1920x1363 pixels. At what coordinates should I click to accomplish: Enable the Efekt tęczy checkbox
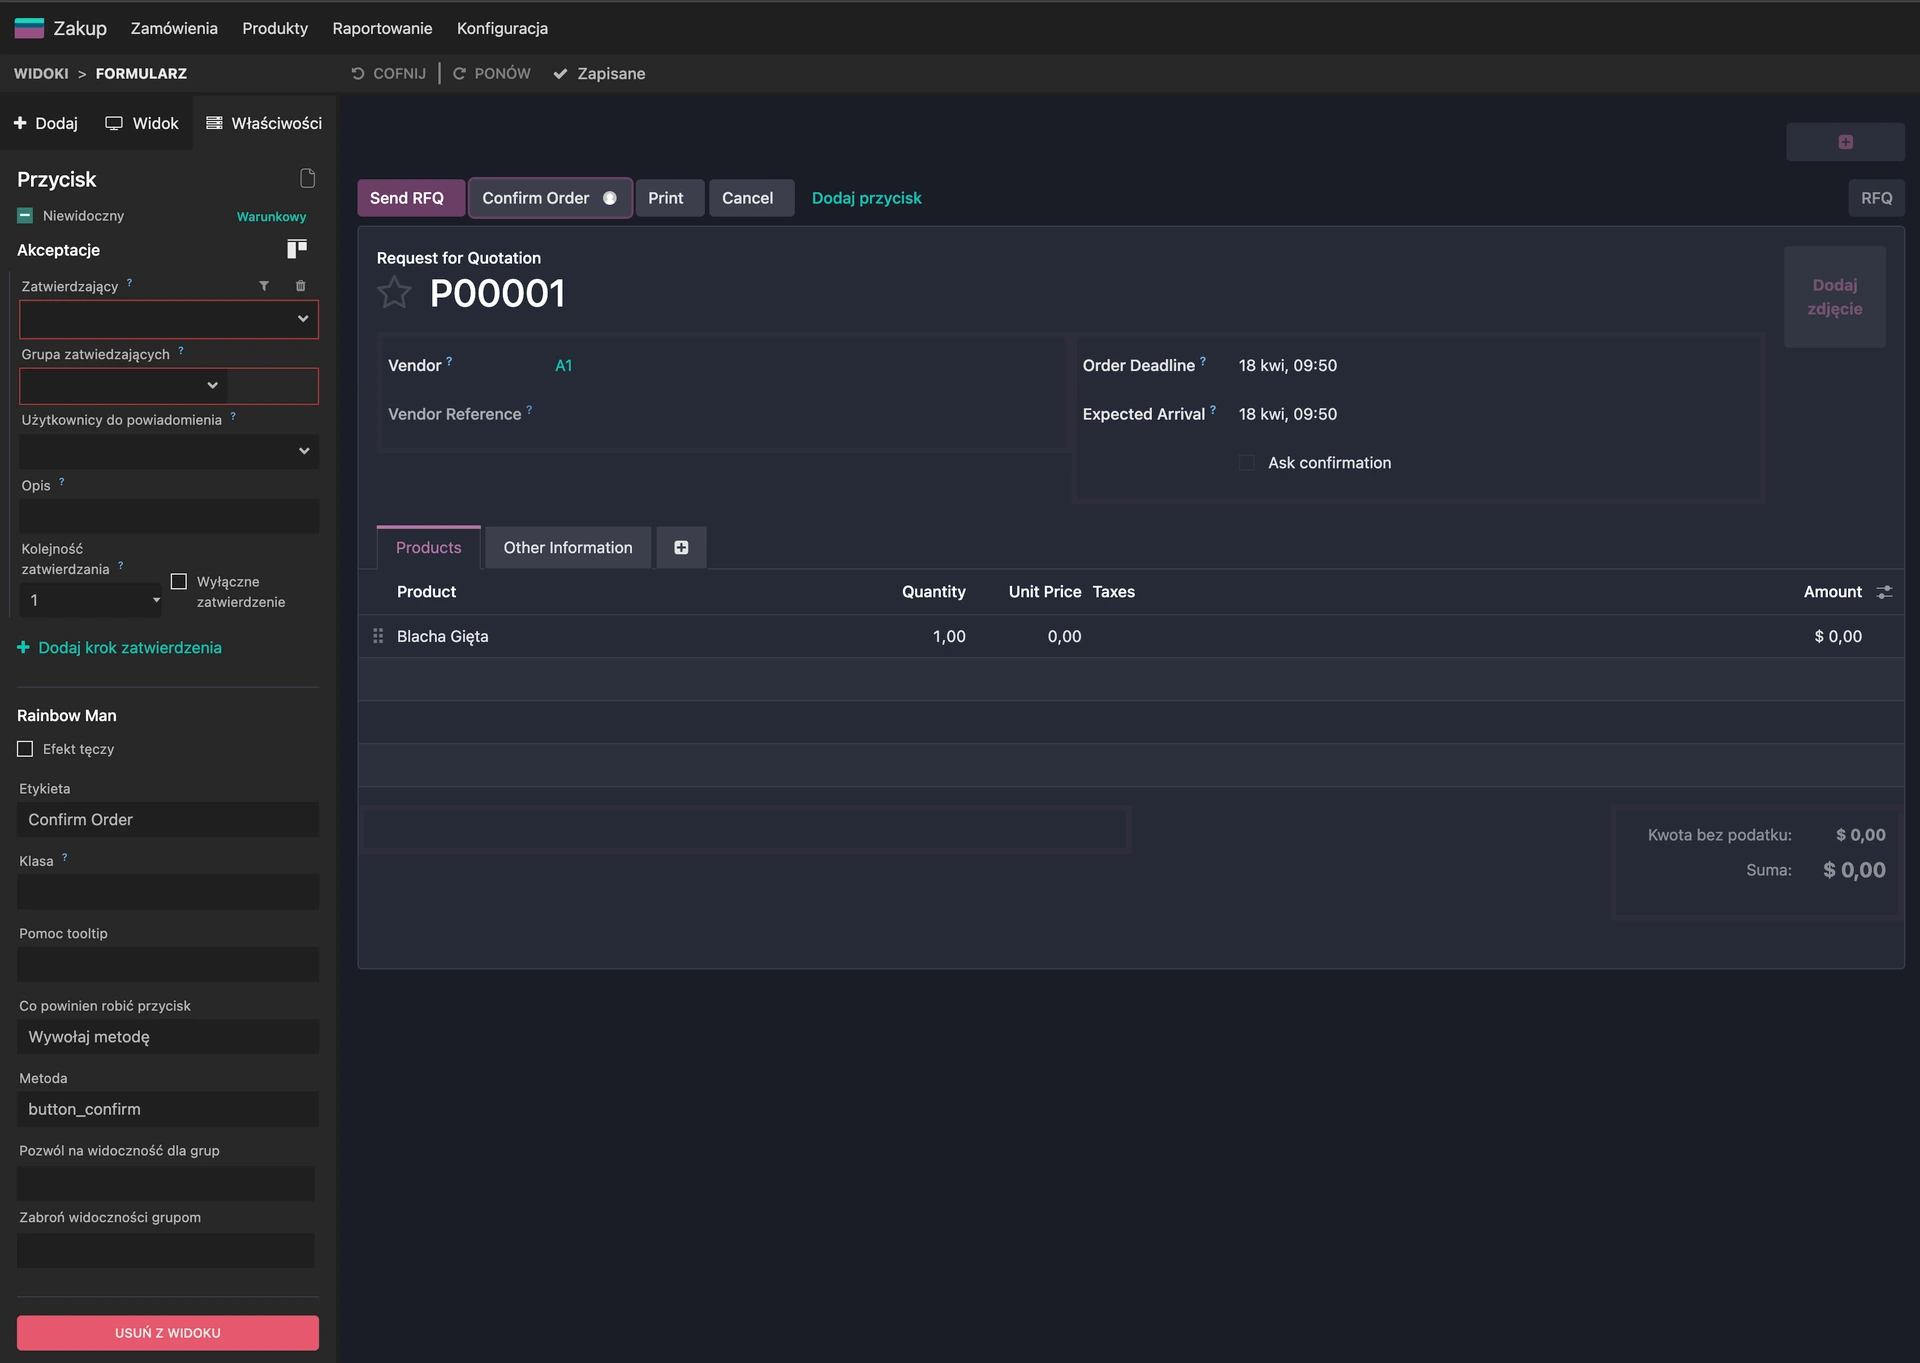[24, 748]
